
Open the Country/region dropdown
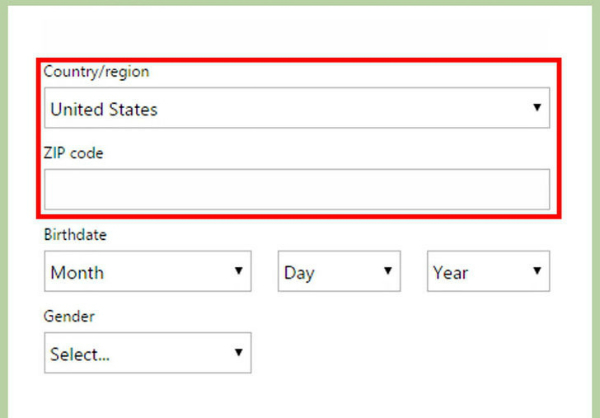297,108
